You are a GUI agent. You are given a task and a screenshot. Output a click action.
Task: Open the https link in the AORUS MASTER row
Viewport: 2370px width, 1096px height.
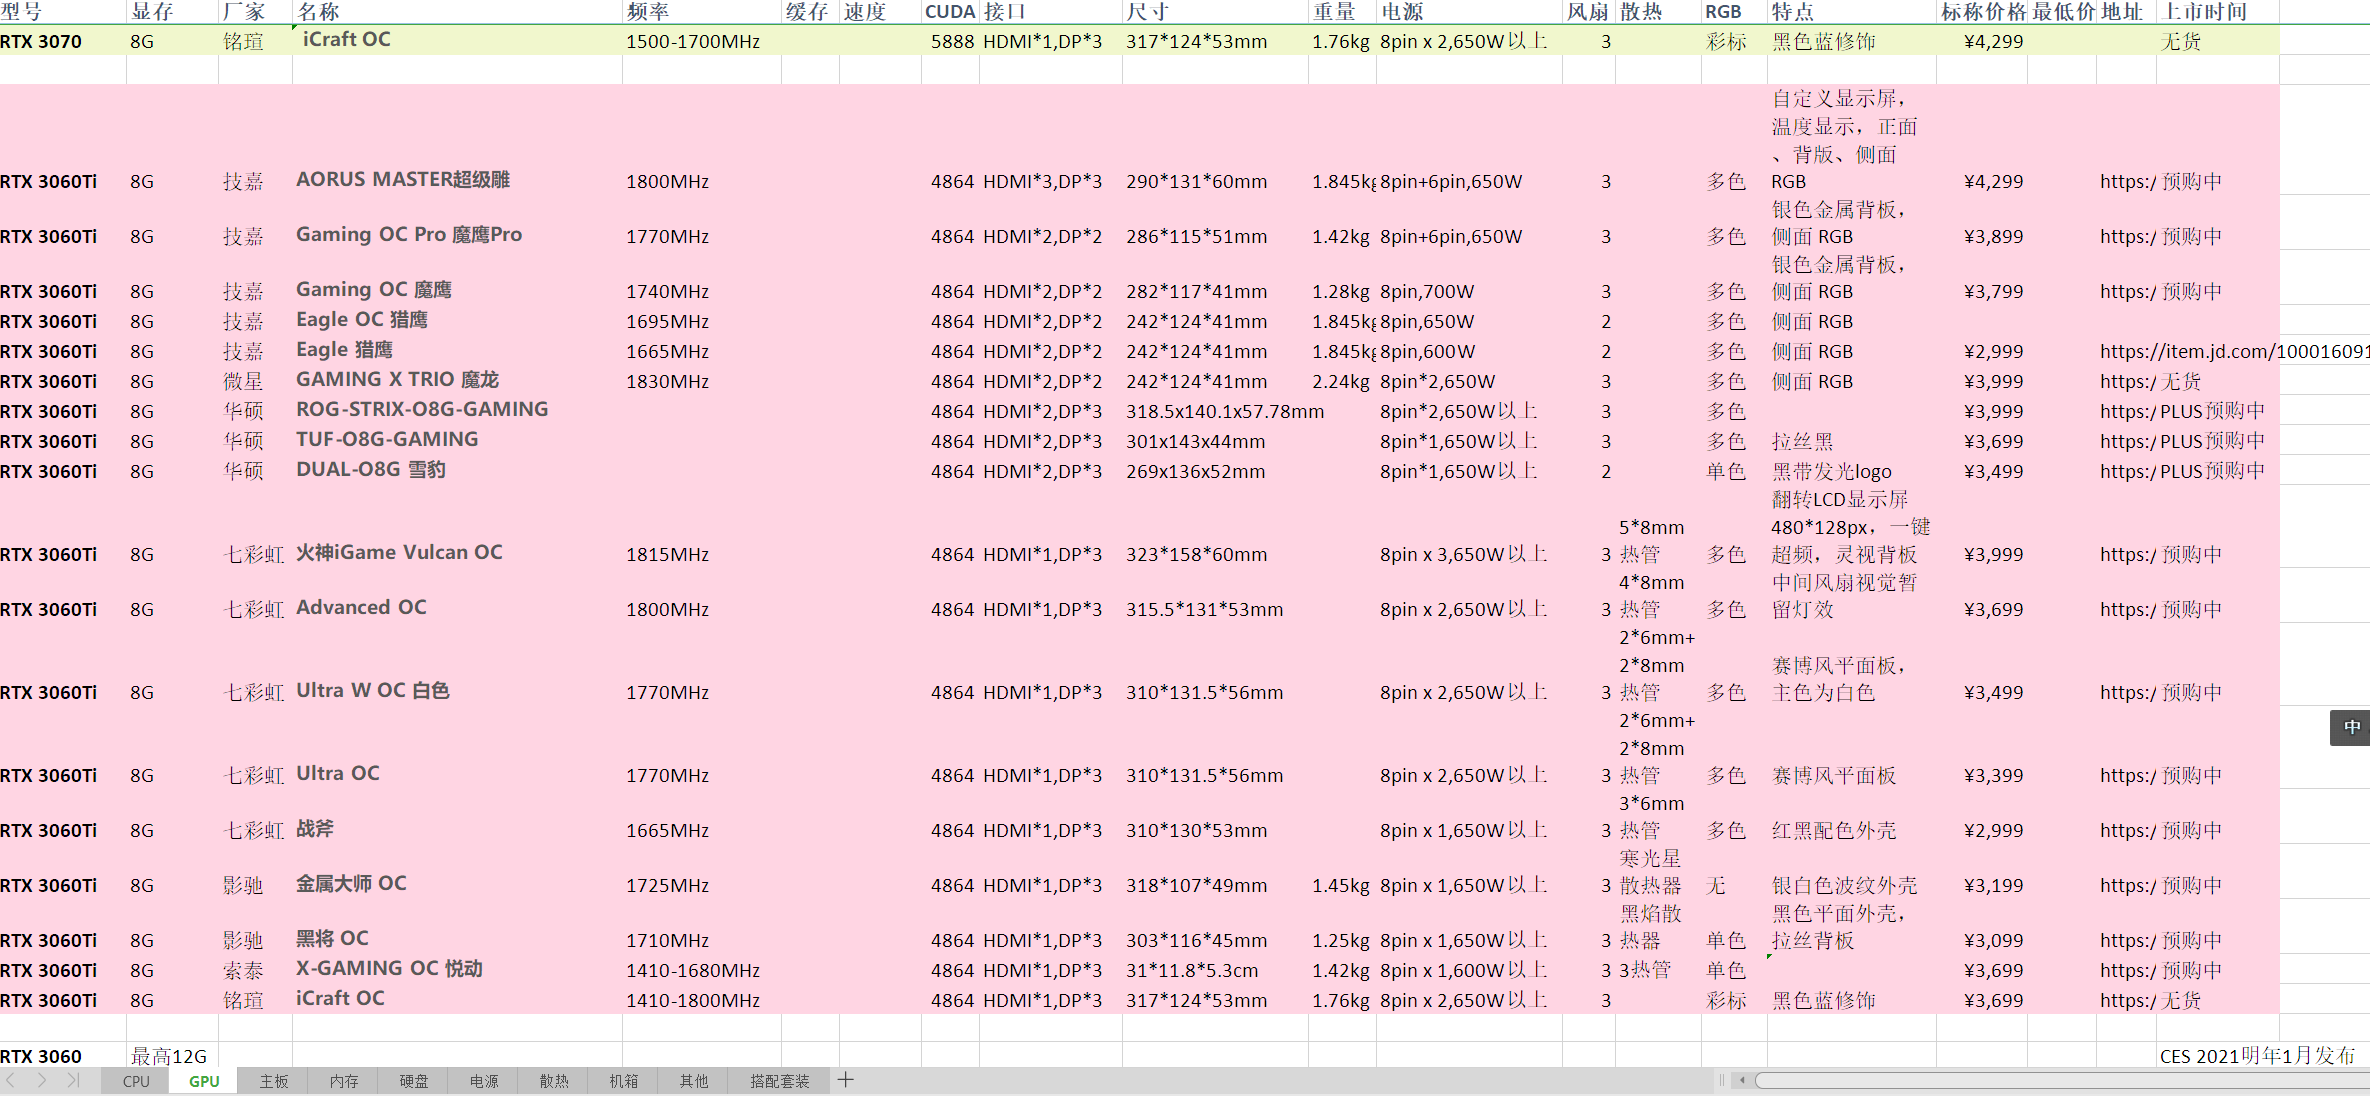click(2128, 182)
